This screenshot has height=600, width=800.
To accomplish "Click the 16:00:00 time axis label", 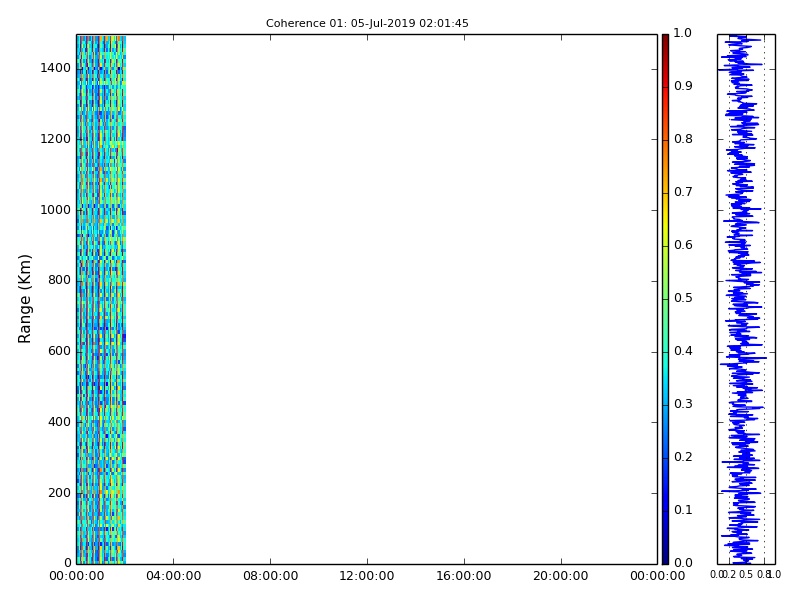I will pyautogui.click(x=464, y=576).
